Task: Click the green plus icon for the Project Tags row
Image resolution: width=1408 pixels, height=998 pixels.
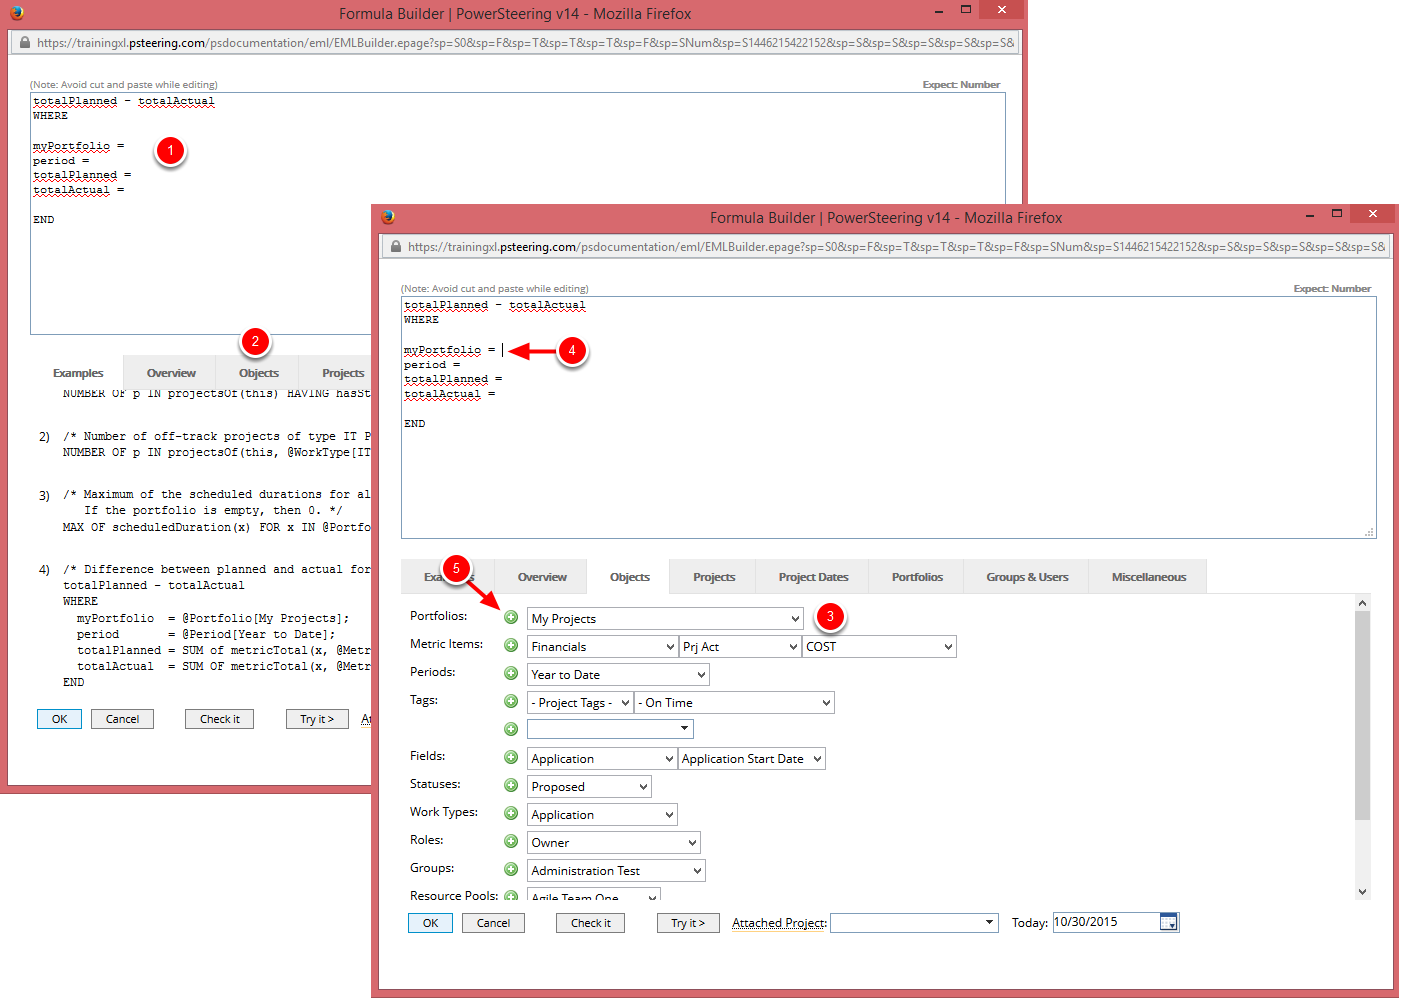Action: [511, 701]
